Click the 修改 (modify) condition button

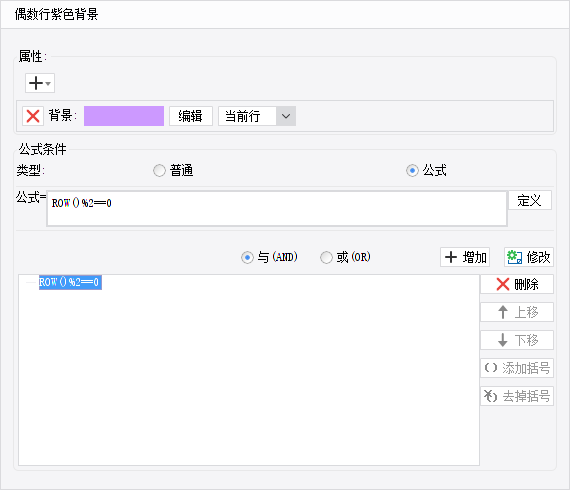(x=529, y=257)
